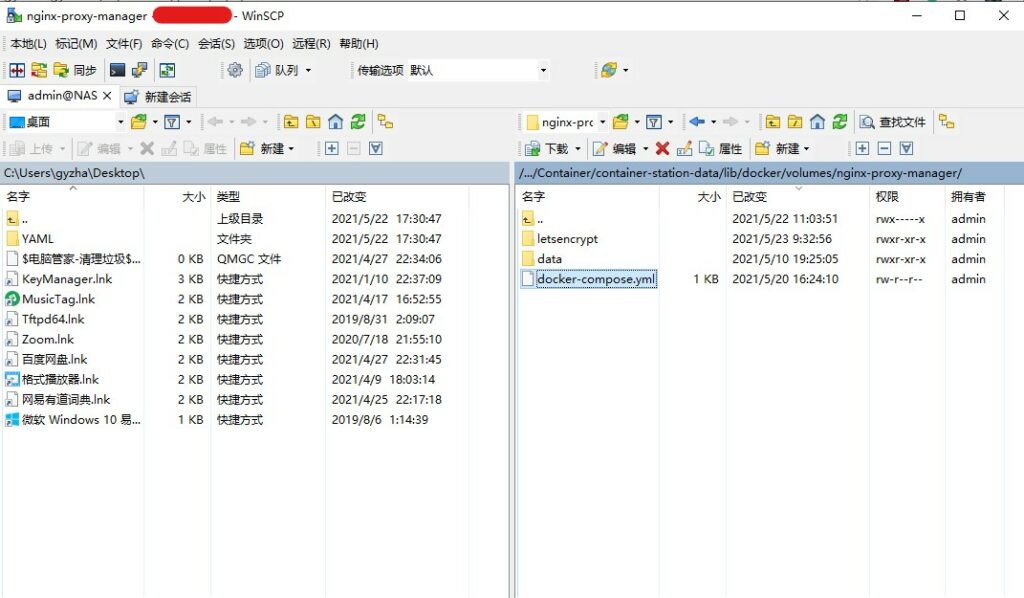The height and width of the screenshot is (598, 1024).
Task: Click local panel filter icon
Action: pyautogui.click(x=172, y=122)
